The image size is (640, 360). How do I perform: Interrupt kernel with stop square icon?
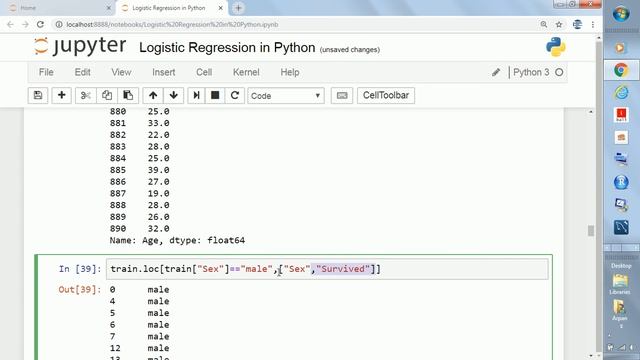pyautogui.click(x=215, y=96)
